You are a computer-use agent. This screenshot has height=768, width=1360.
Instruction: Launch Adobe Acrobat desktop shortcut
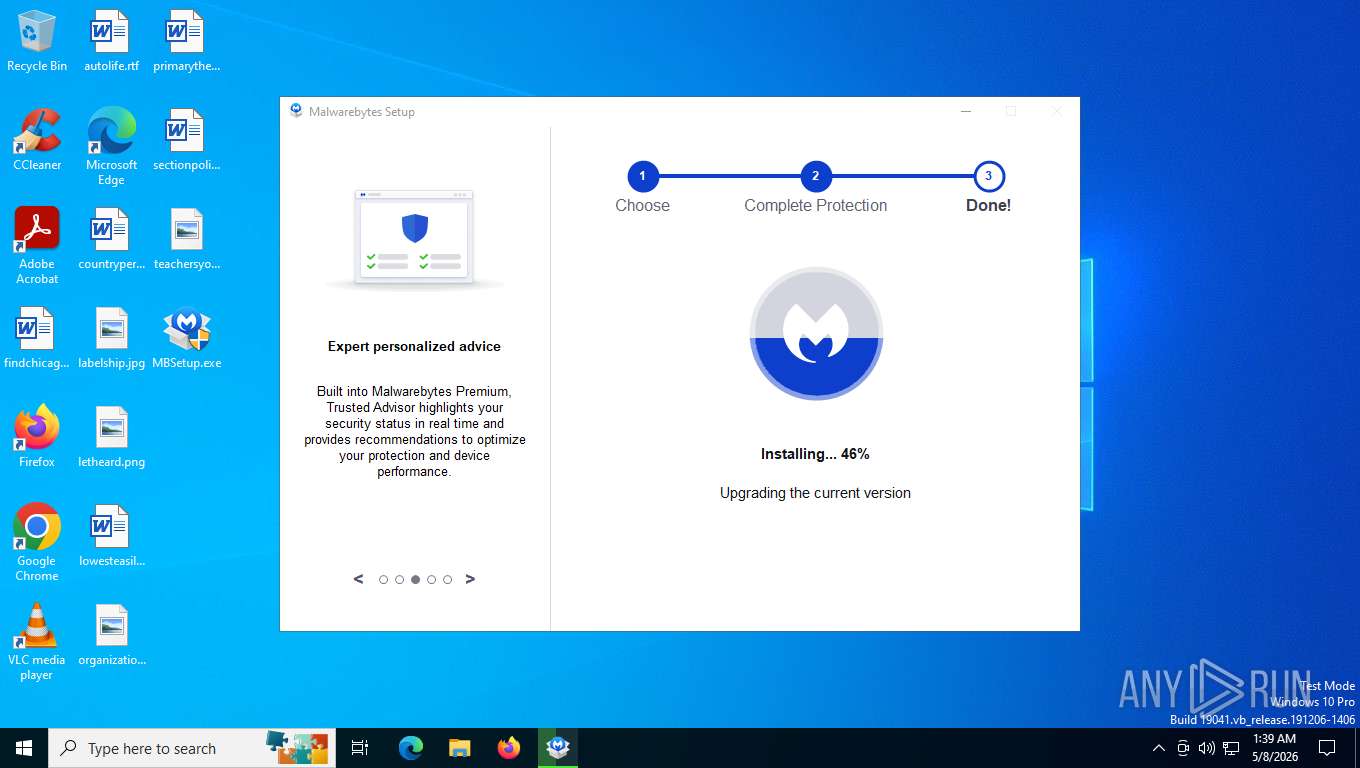37,245
